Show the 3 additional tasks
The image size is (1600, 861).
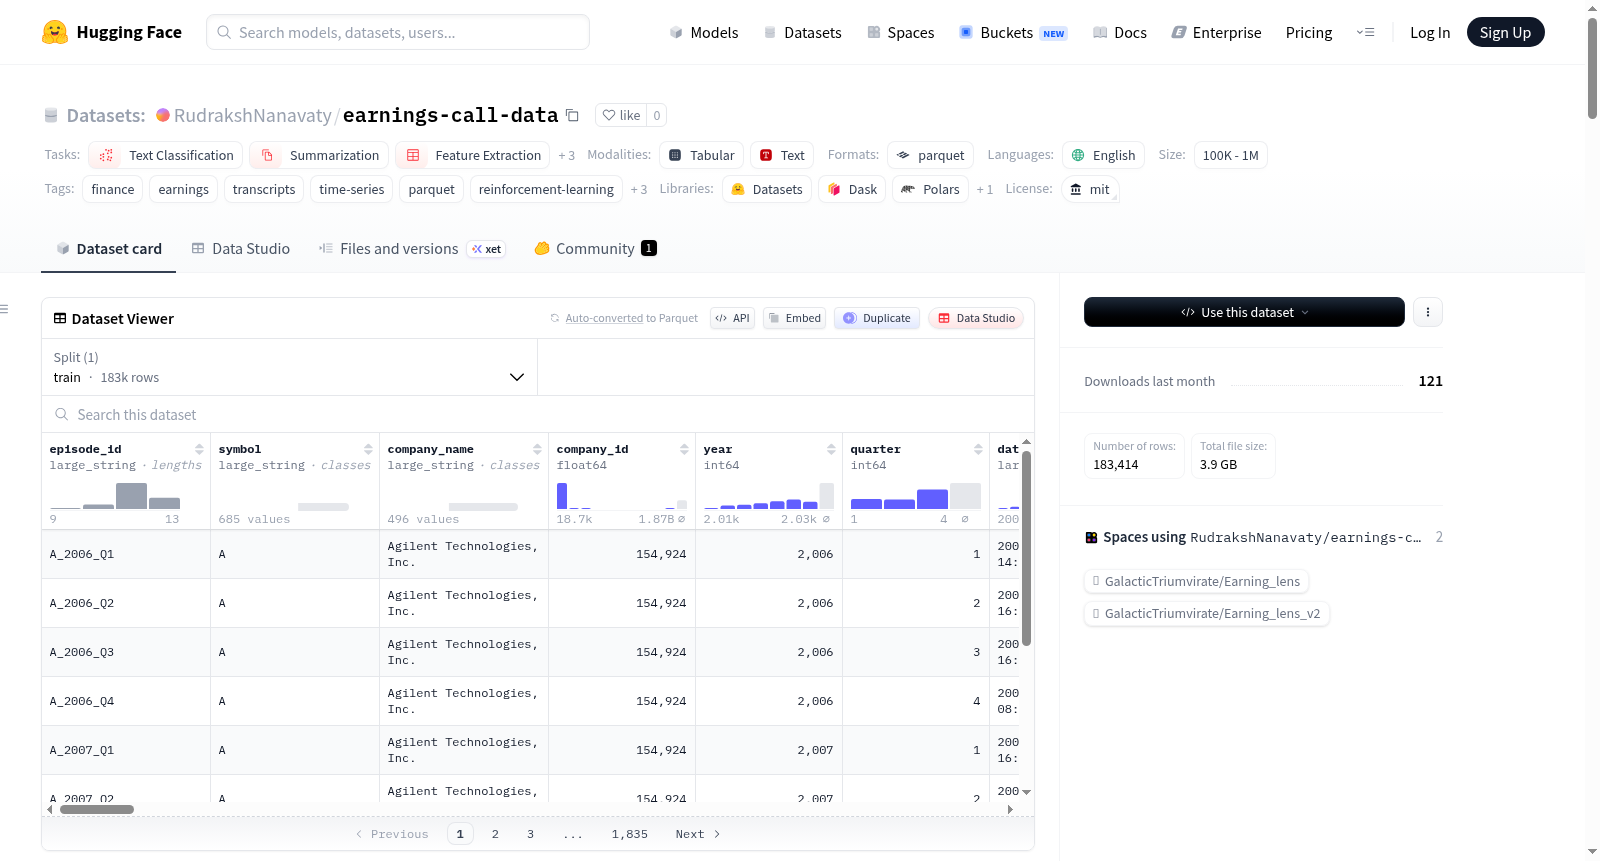pos(567,155)
